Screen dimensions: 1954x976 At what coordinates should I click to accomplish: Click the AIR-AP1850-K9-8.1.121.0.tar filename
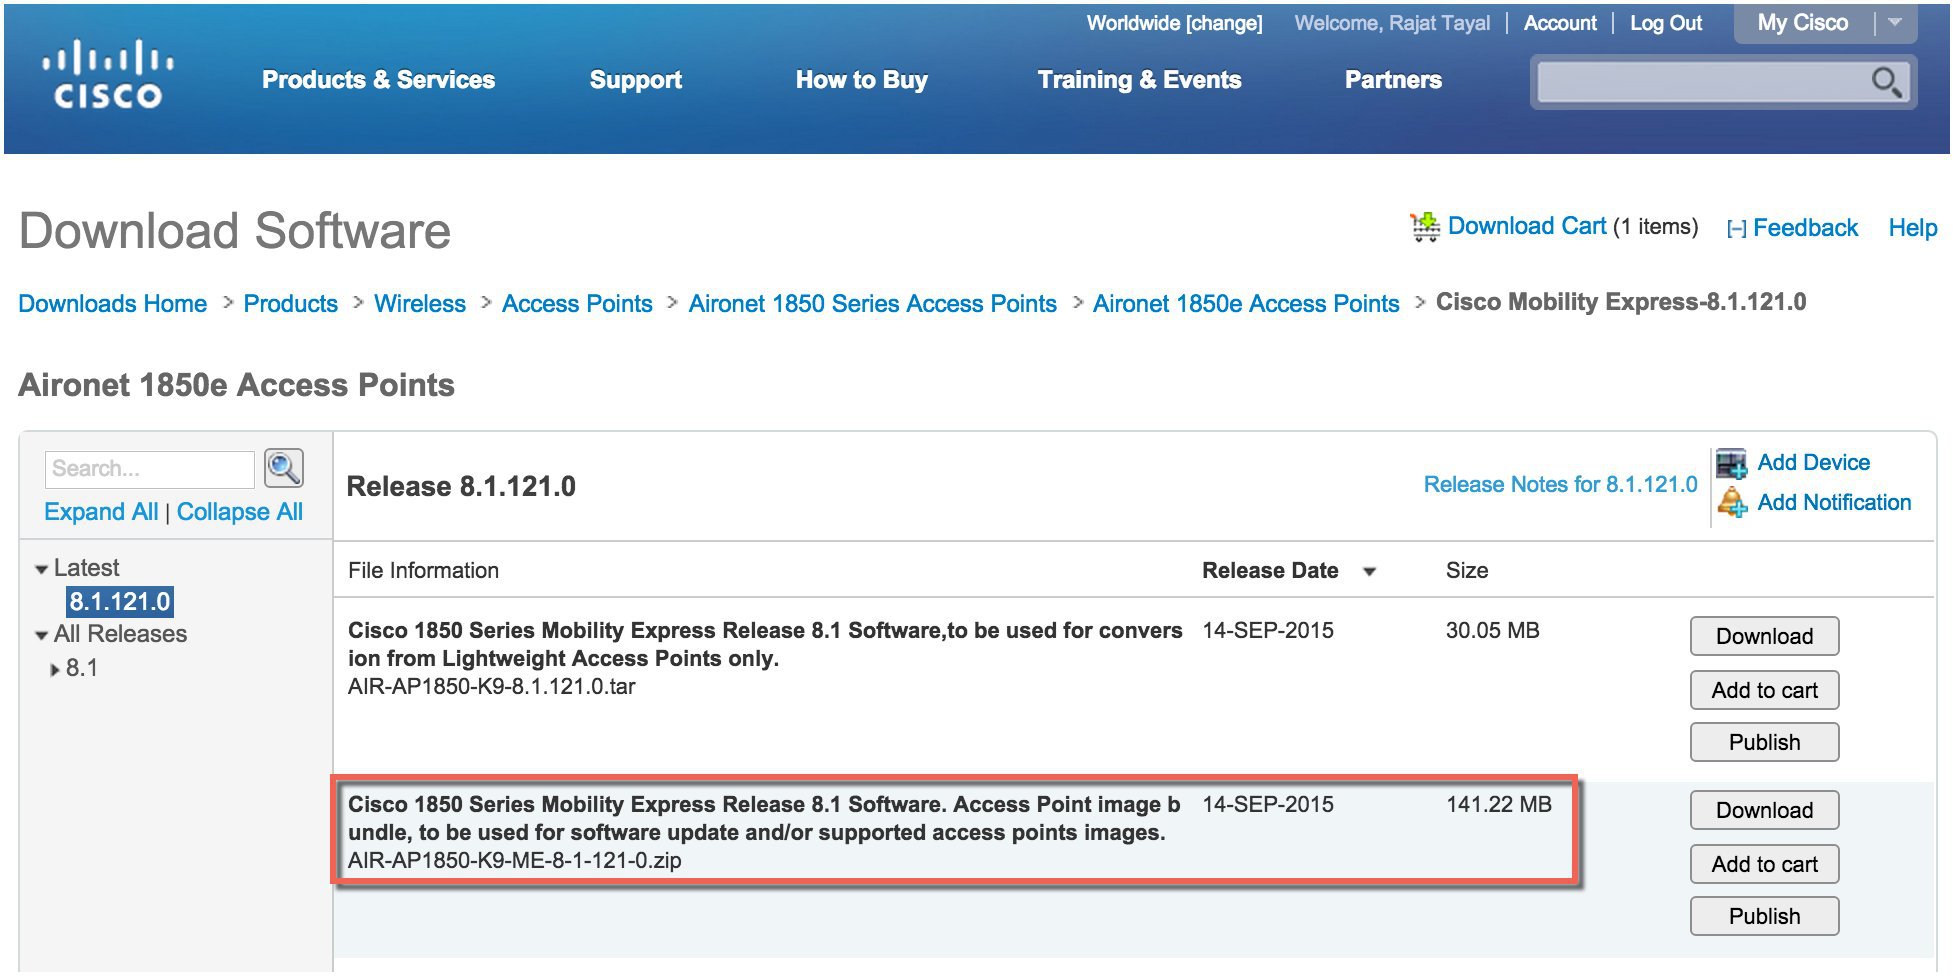492,687
